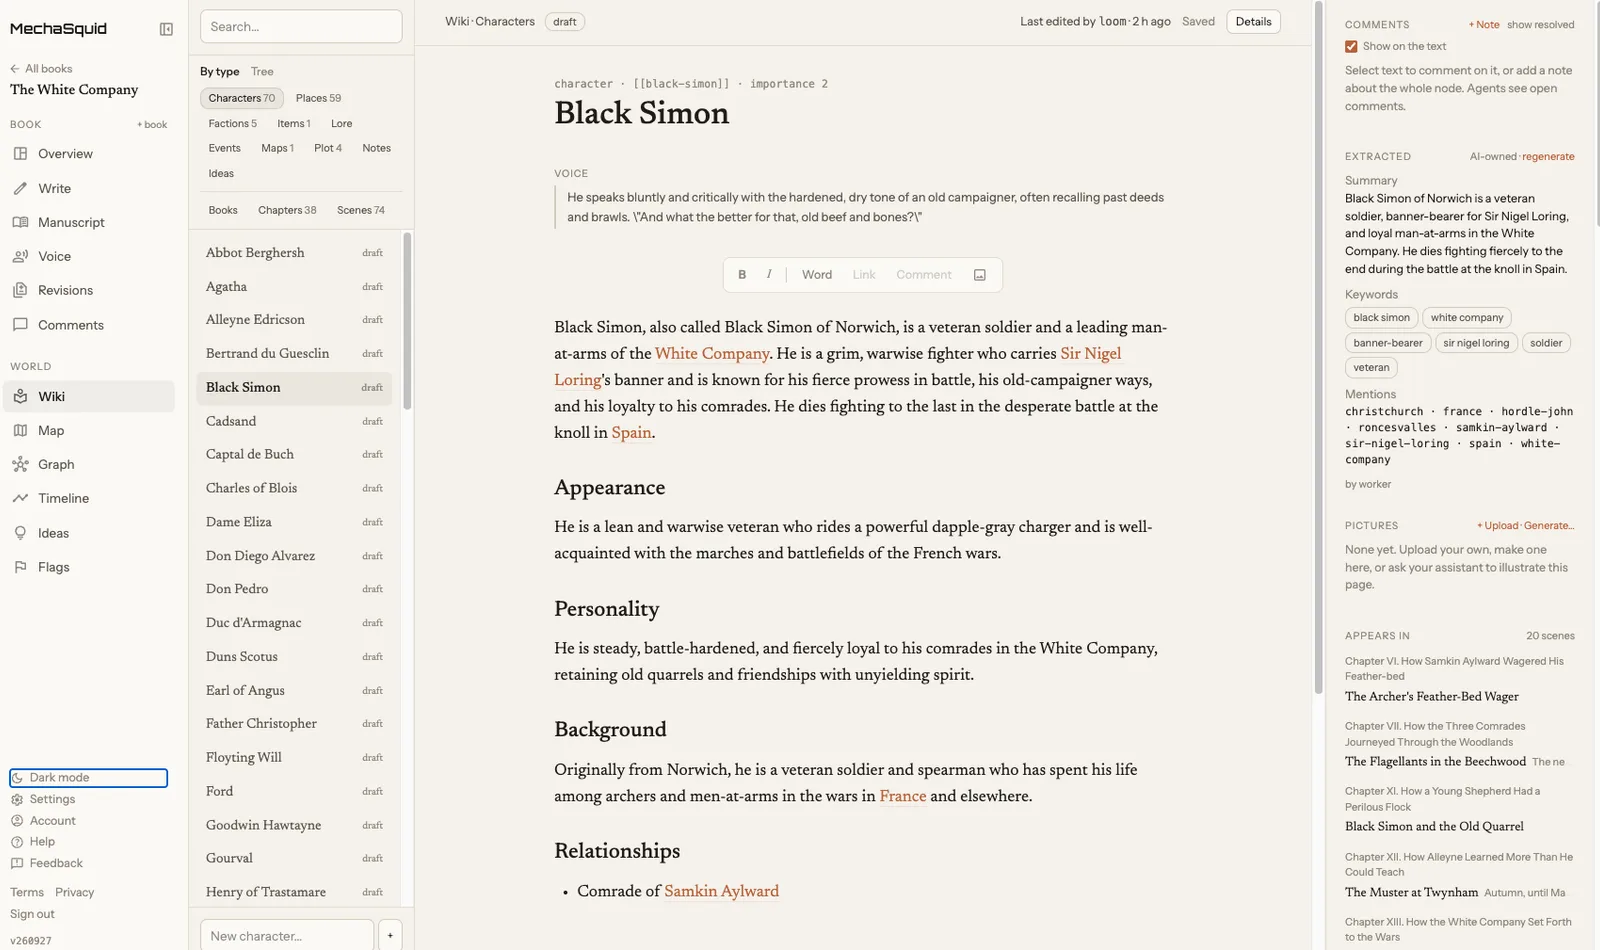Select Bertrand du Guesclin in character list

294,354
